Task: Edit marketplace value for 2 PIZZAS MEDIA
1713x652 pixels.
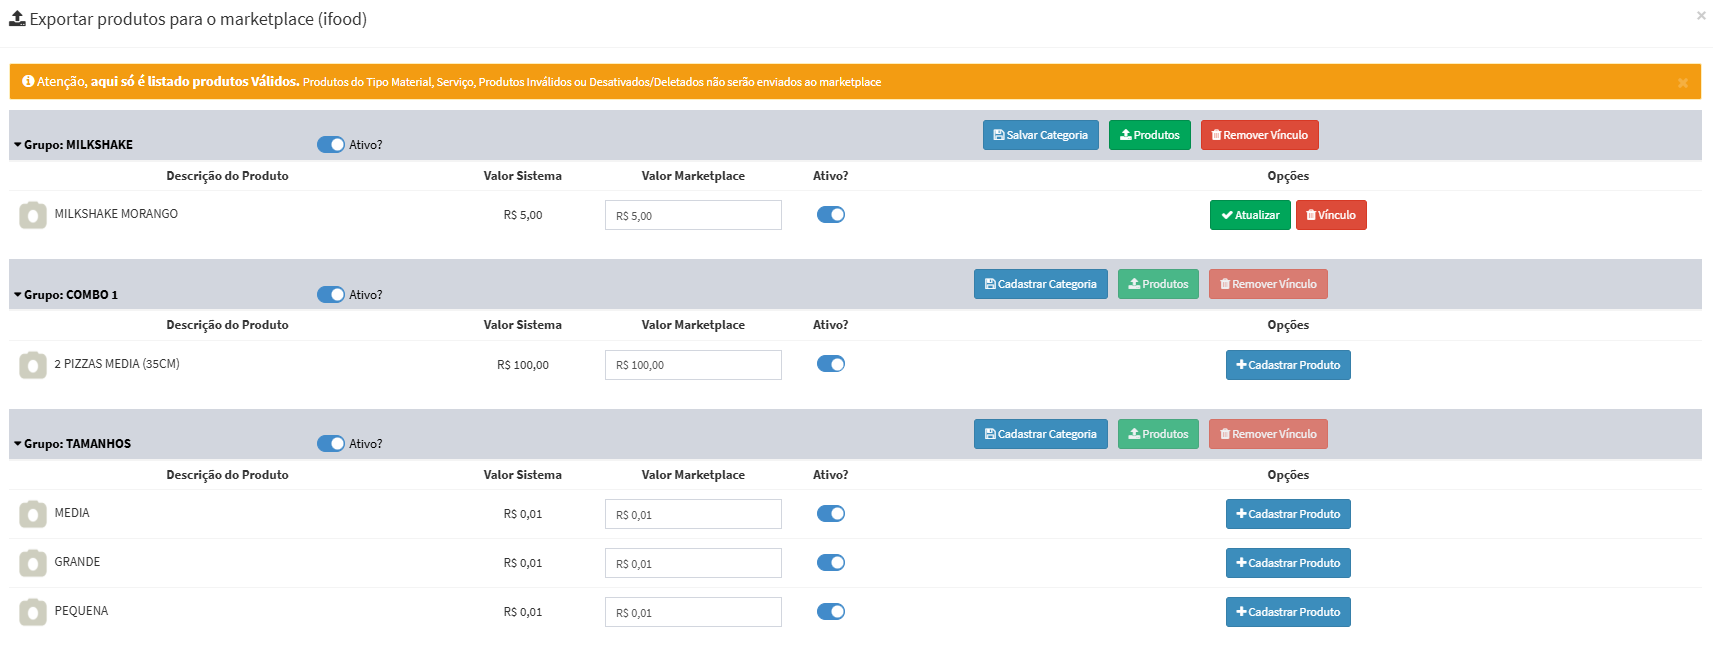Action: pos(693,365)
